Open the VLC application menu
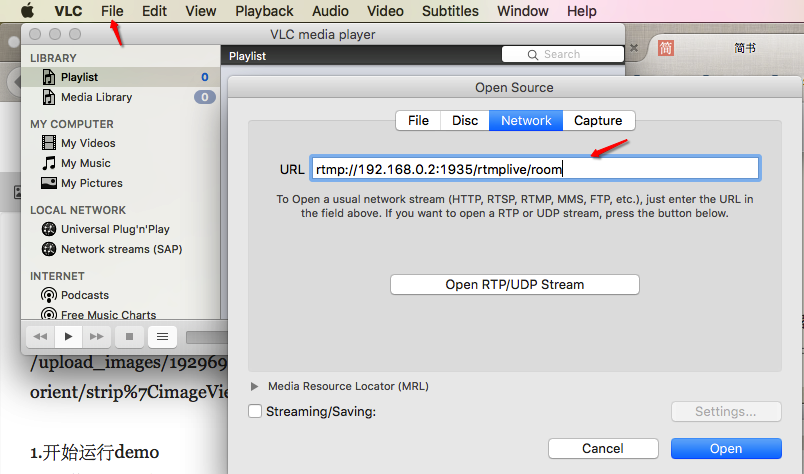The width and height of the screenshot is (804, 474). 68,11
